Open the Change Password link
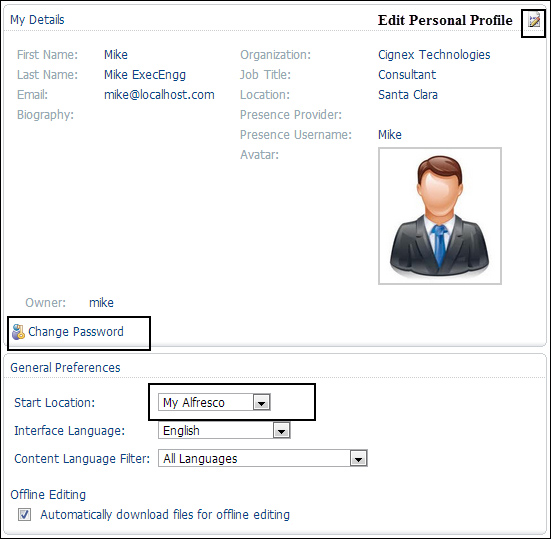 [76, 332]
